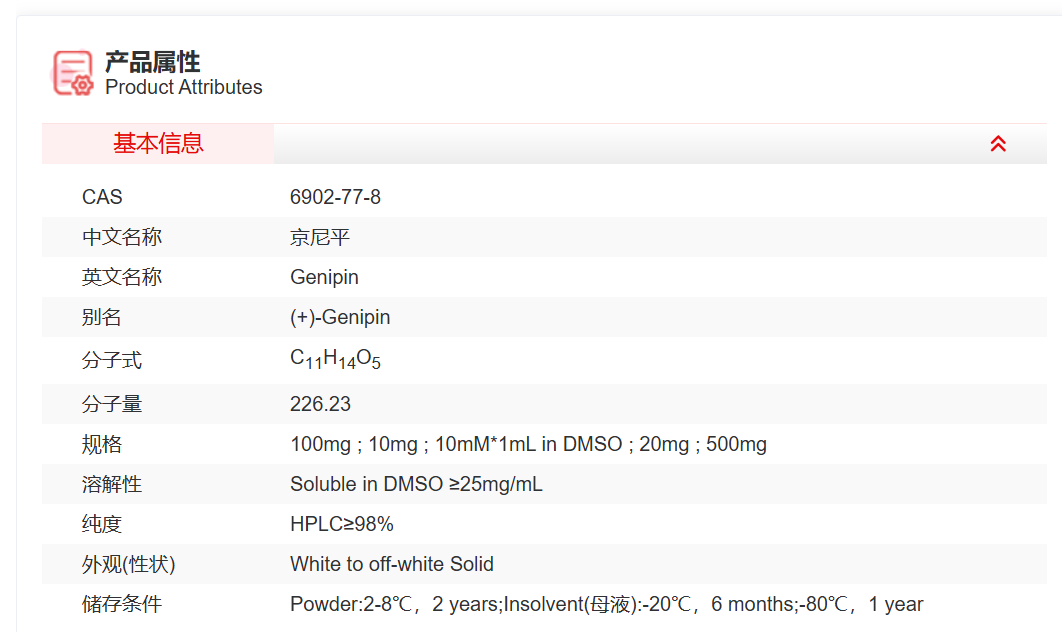The image size is (1062, 632).
Task: Click the White to off-white Solid text
Action: click(x=392, y=564)
